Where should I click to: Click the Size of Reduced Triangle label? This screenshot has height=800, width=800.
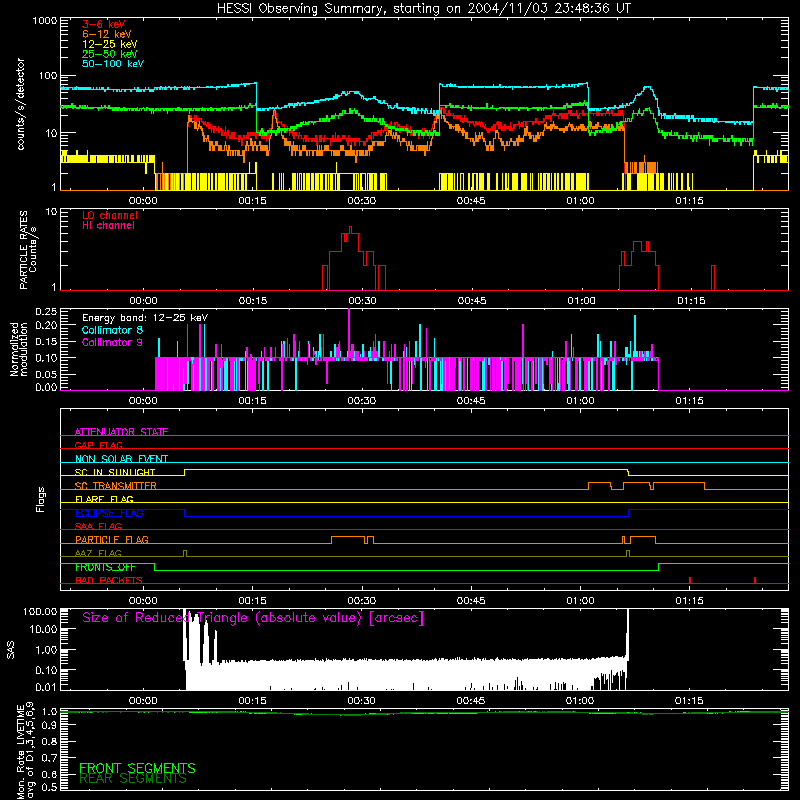pos(253,618)
